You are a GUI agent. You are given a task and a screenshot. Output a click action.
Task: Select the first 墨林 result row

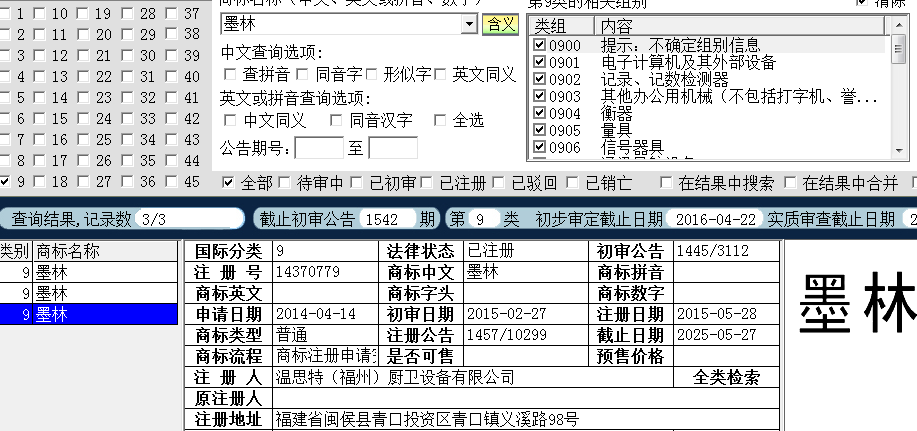click(88, 272)
